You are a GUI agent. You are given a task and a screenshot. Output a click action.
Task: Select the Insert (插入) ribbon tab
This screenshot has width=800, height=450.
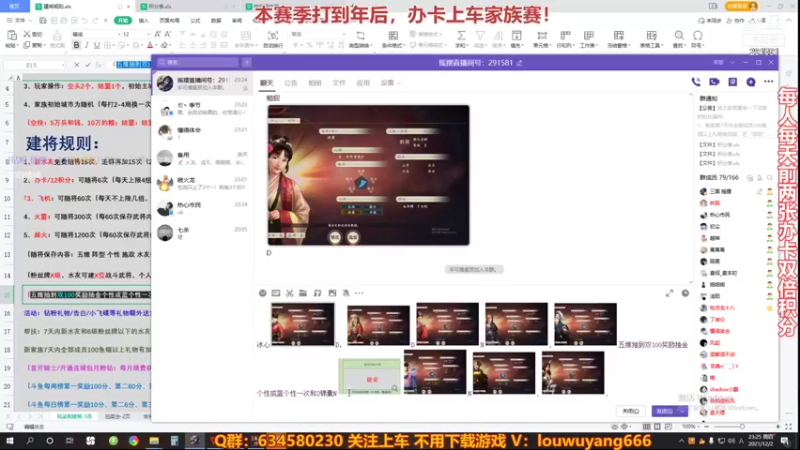click(144, 20)
